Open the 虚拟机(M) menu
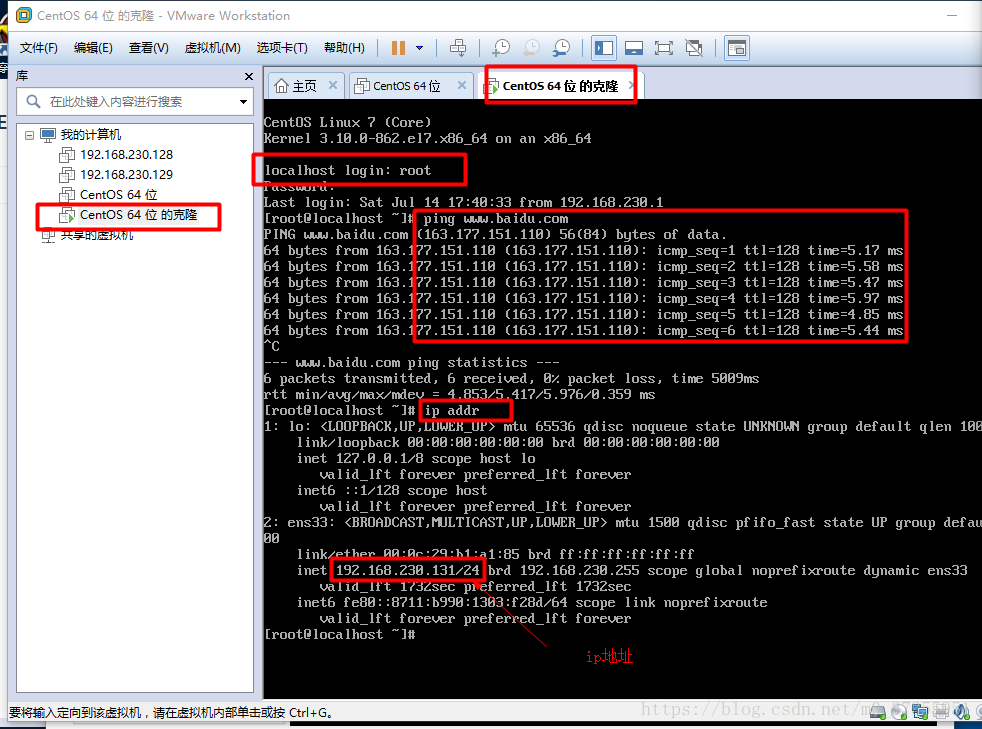Image resolution: width=982 pixels, height=729 pixels. [212, 48]
